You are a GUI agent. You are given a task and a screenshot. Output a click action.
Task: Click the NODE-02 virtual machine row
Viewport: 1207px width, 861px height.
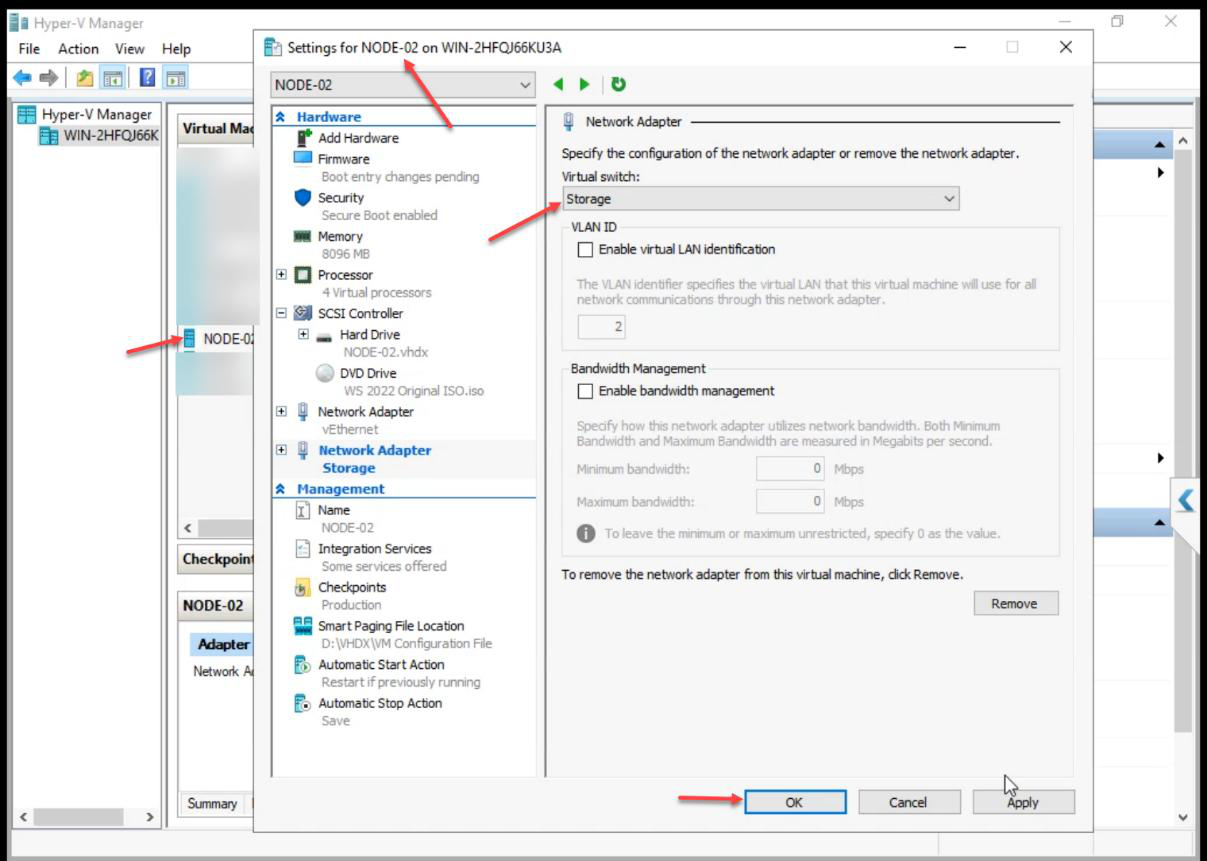(217, 339)
